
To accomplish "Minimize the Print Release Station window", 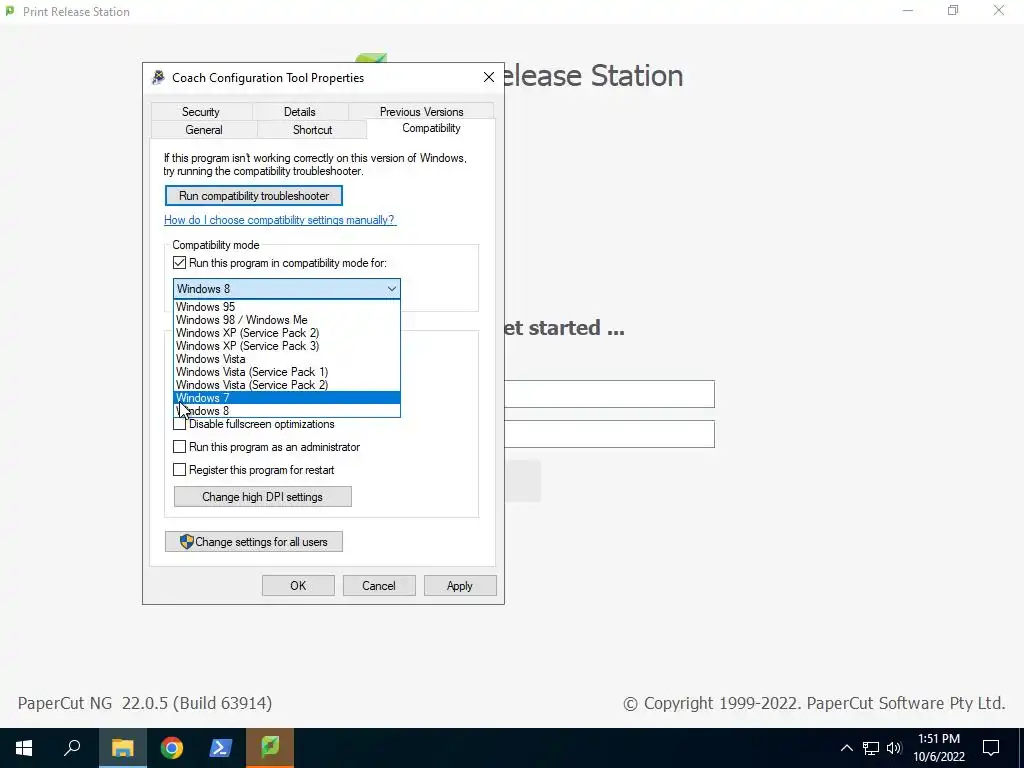I will point(908,11).
